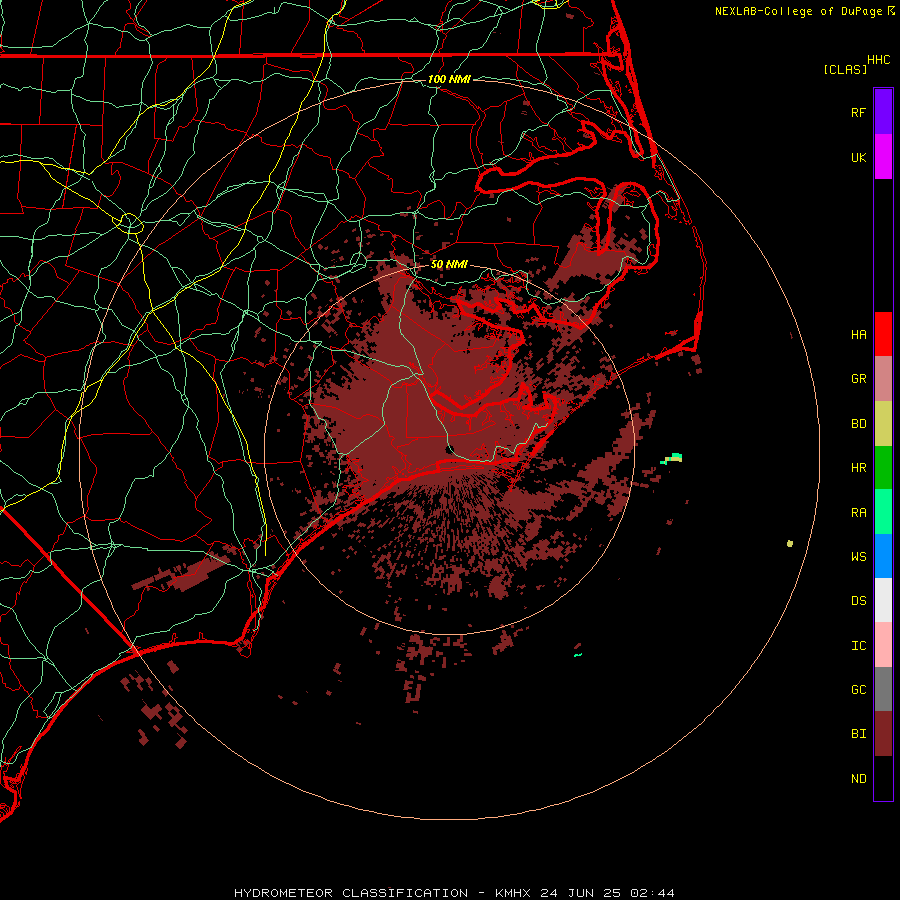Screen dimensions: 900x900
Task: Select the GC gray legend swatch
Action: [883, 689]
